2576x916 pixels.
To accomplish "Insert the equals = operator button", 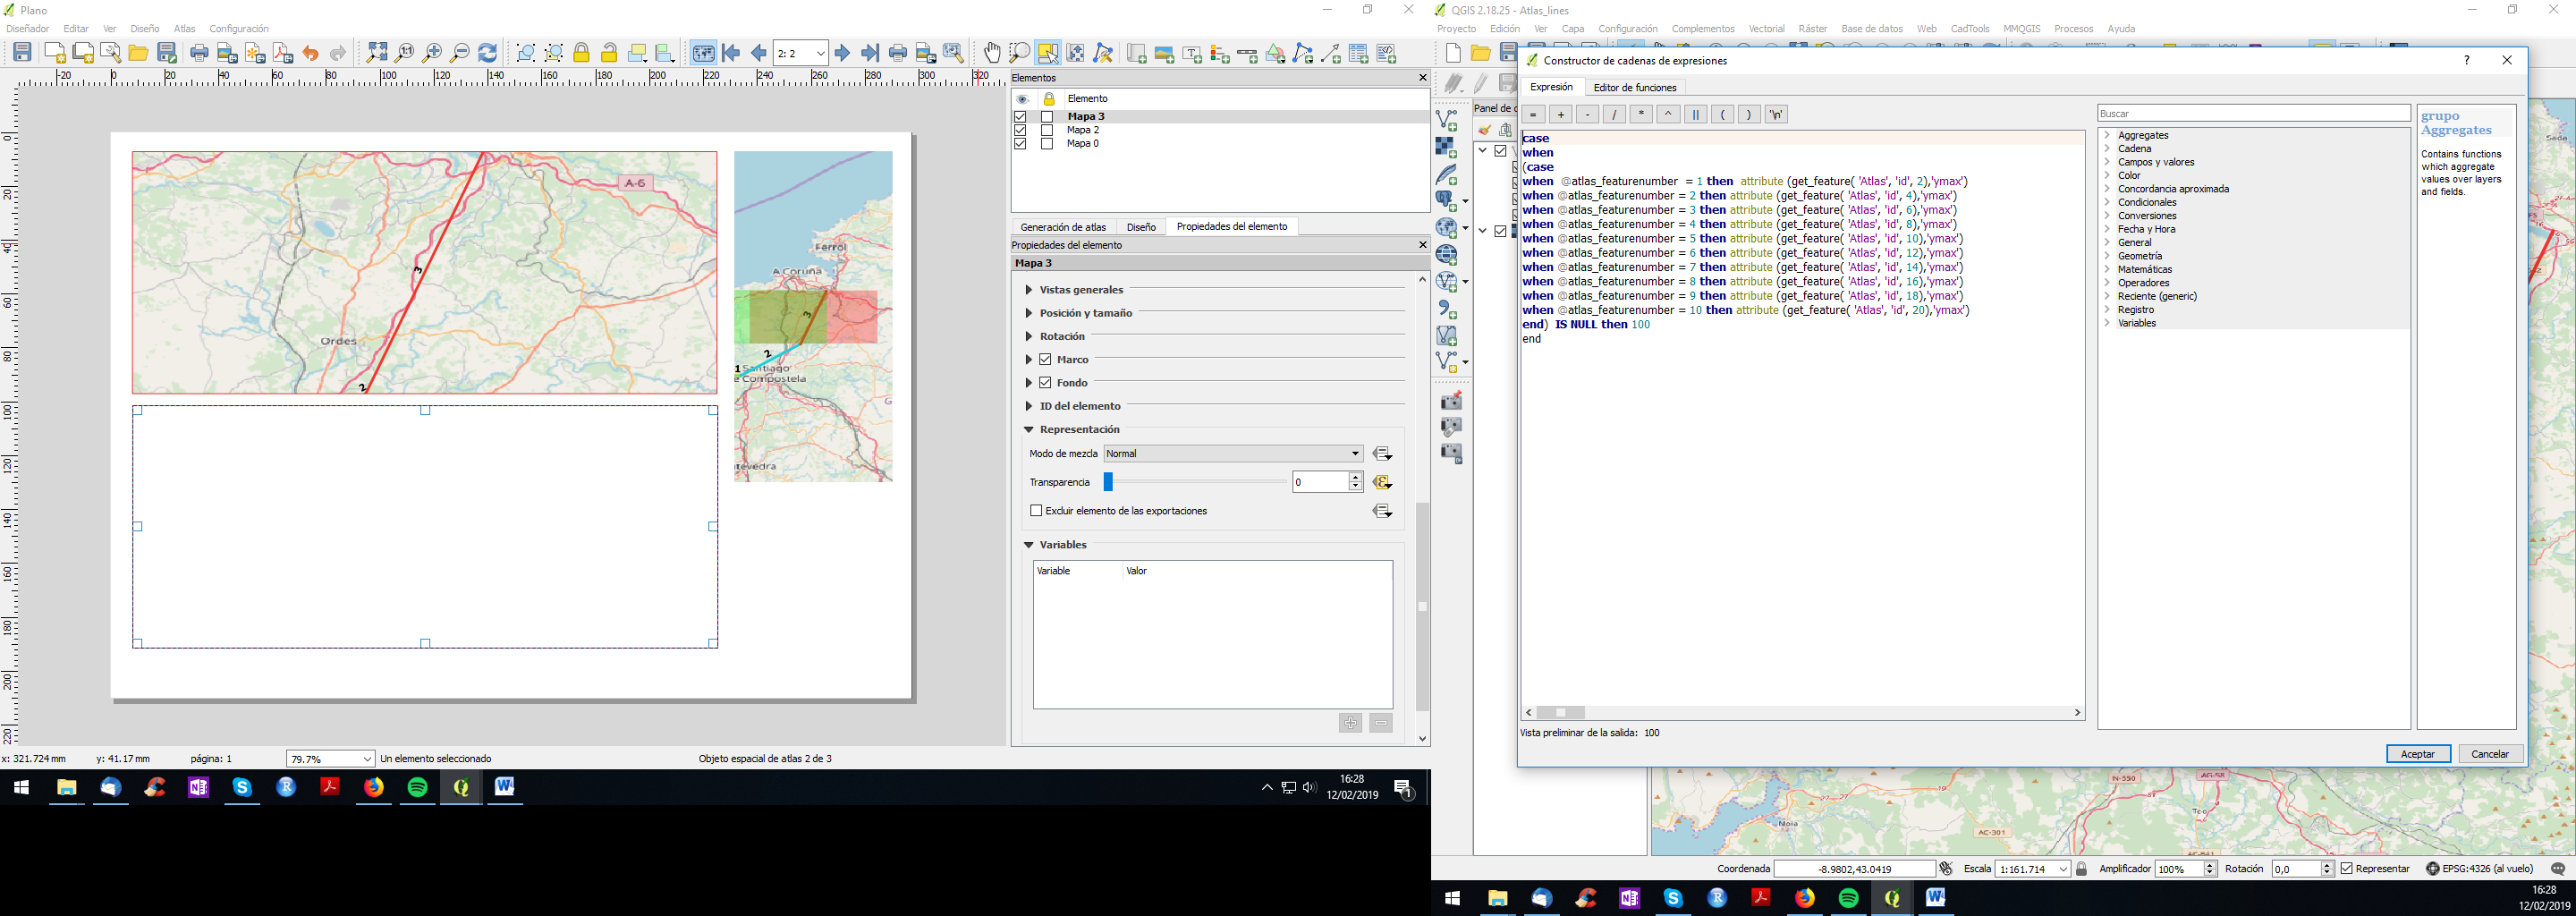I will [x=1533, y=114].
